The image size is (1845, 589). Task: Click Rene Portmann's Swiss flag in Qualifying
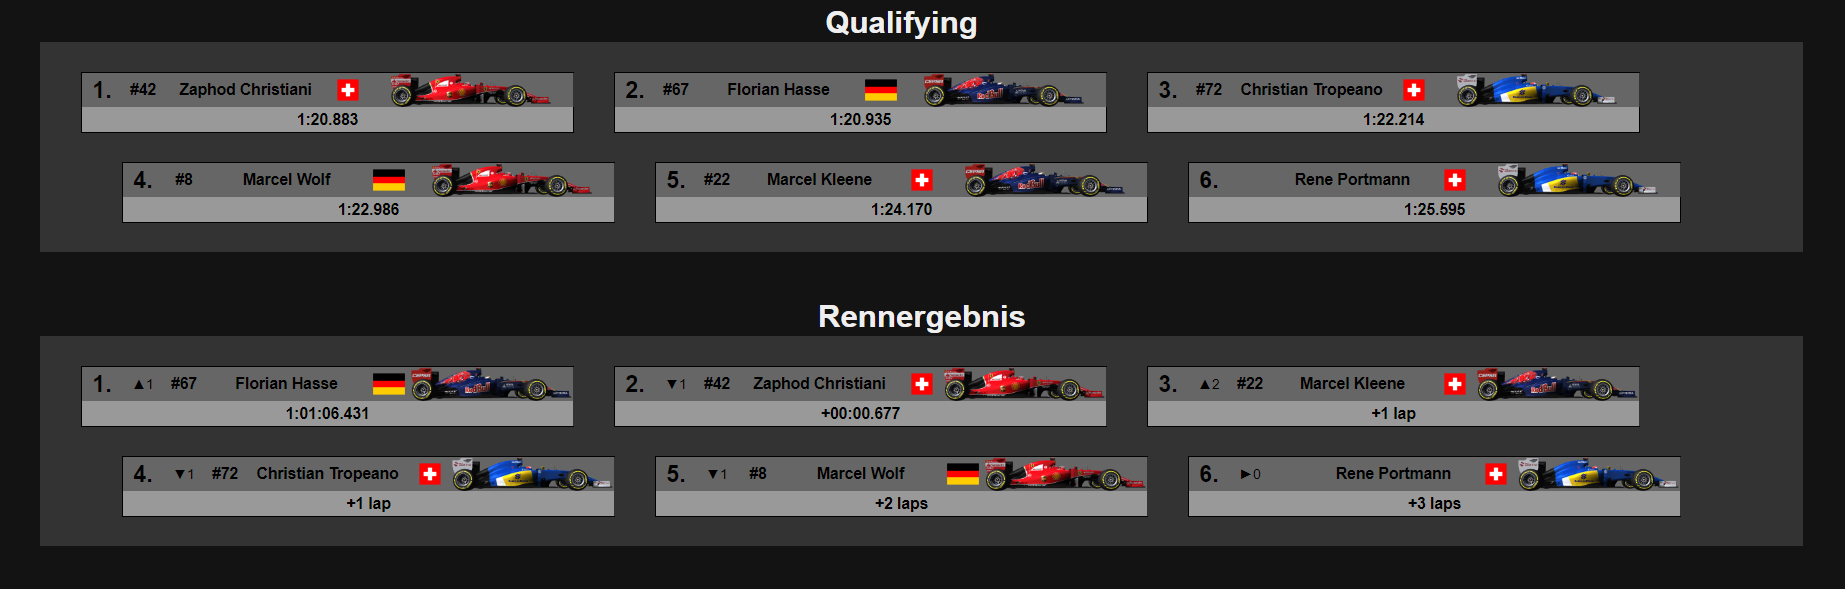1454,180
